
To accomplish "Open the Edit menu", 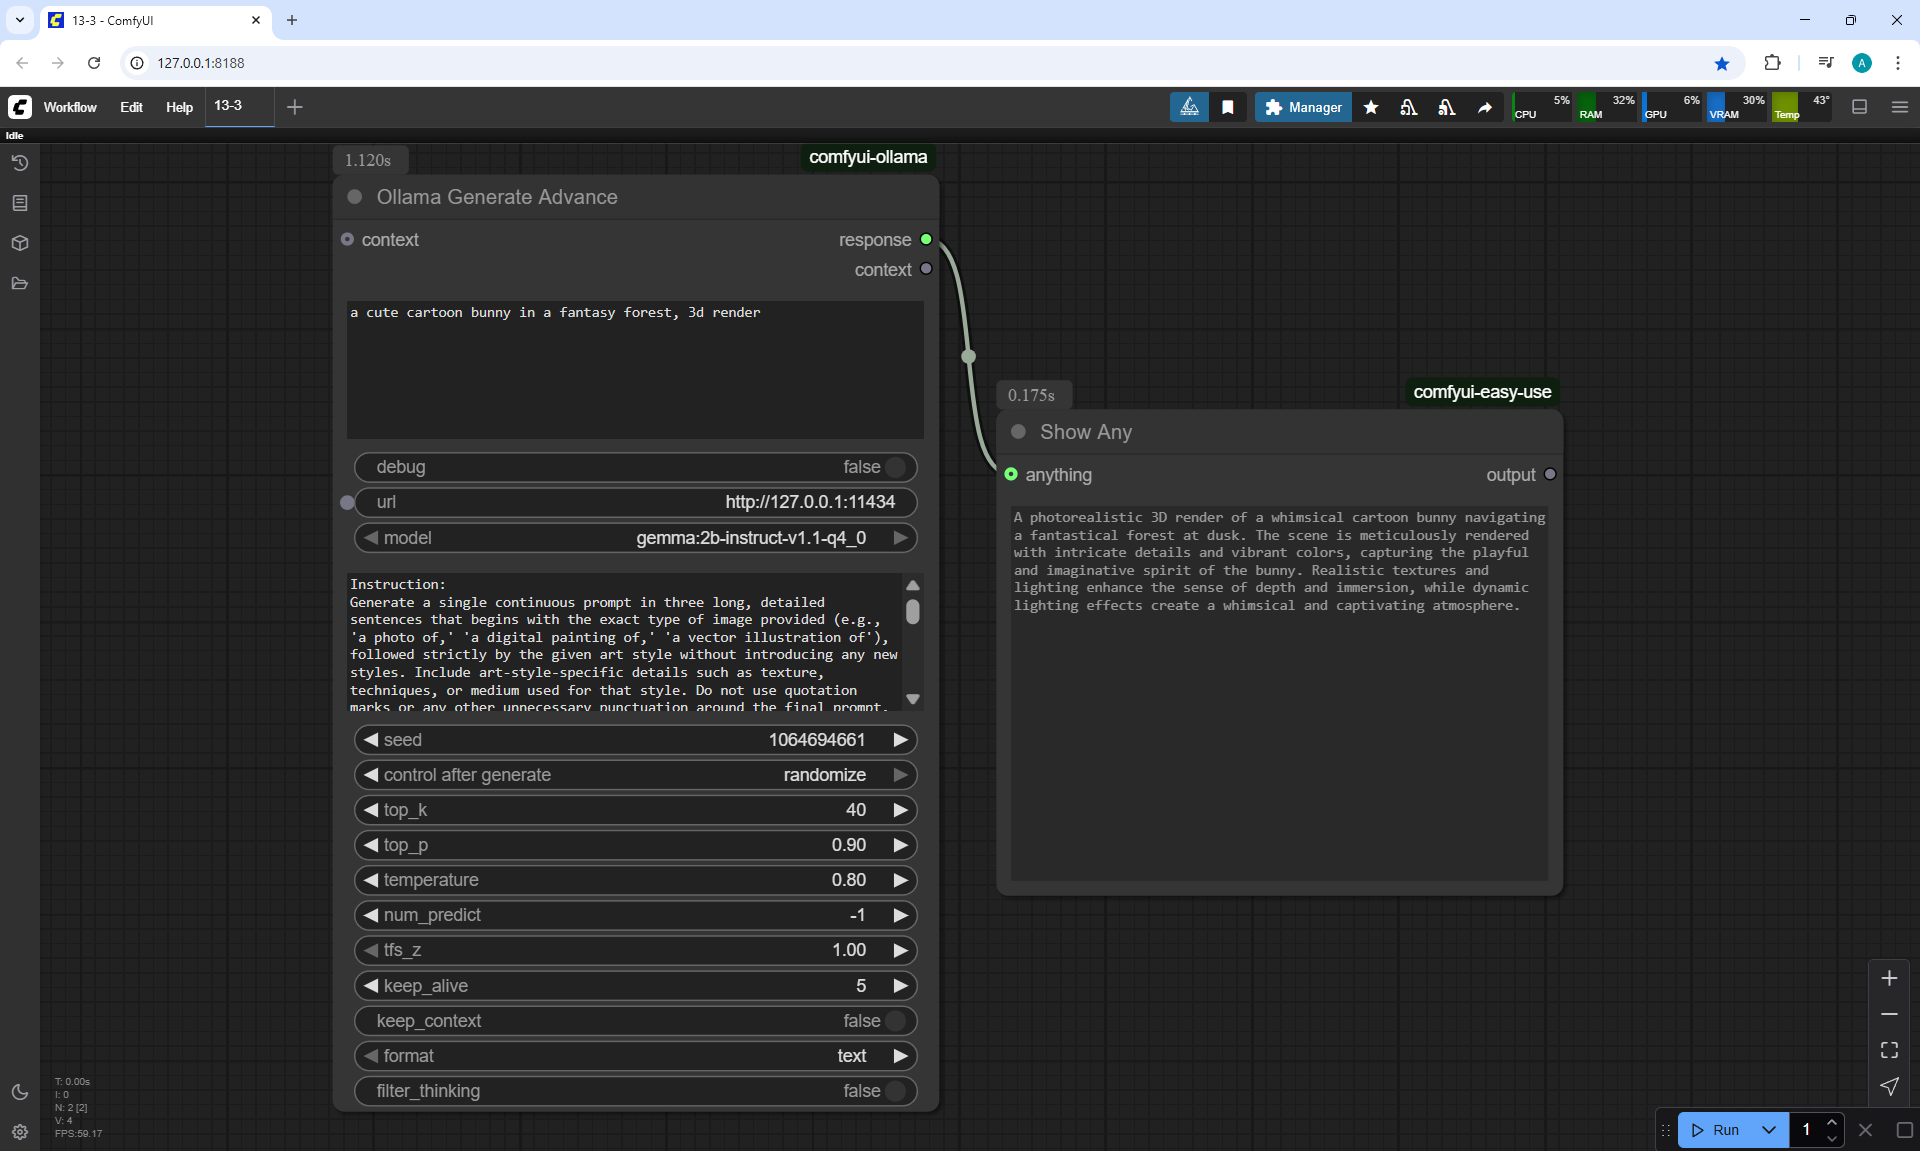I will [131, 107].
